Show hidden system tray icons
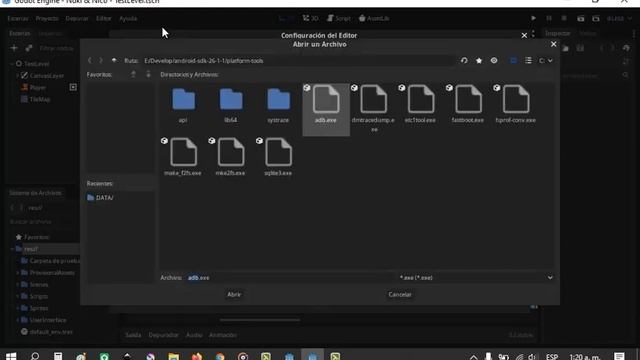Viewport: 640px width, 360px height. click(473, 356)
